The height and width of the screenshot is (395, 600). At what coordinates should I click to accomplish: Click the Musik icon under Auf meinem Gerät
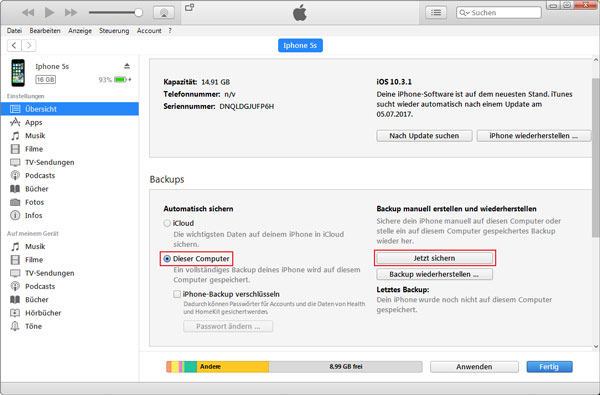click(x=15, y=246)
